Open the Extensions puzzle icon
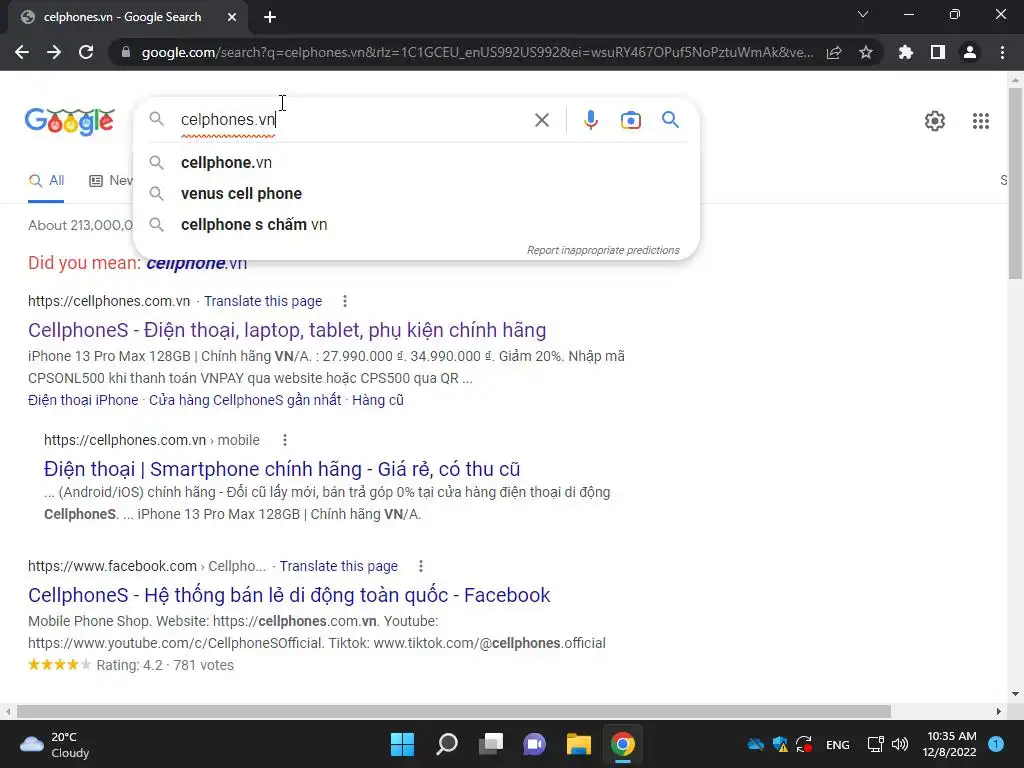The height and width of the screenshot is (768, 1024). tap(906, 52)
